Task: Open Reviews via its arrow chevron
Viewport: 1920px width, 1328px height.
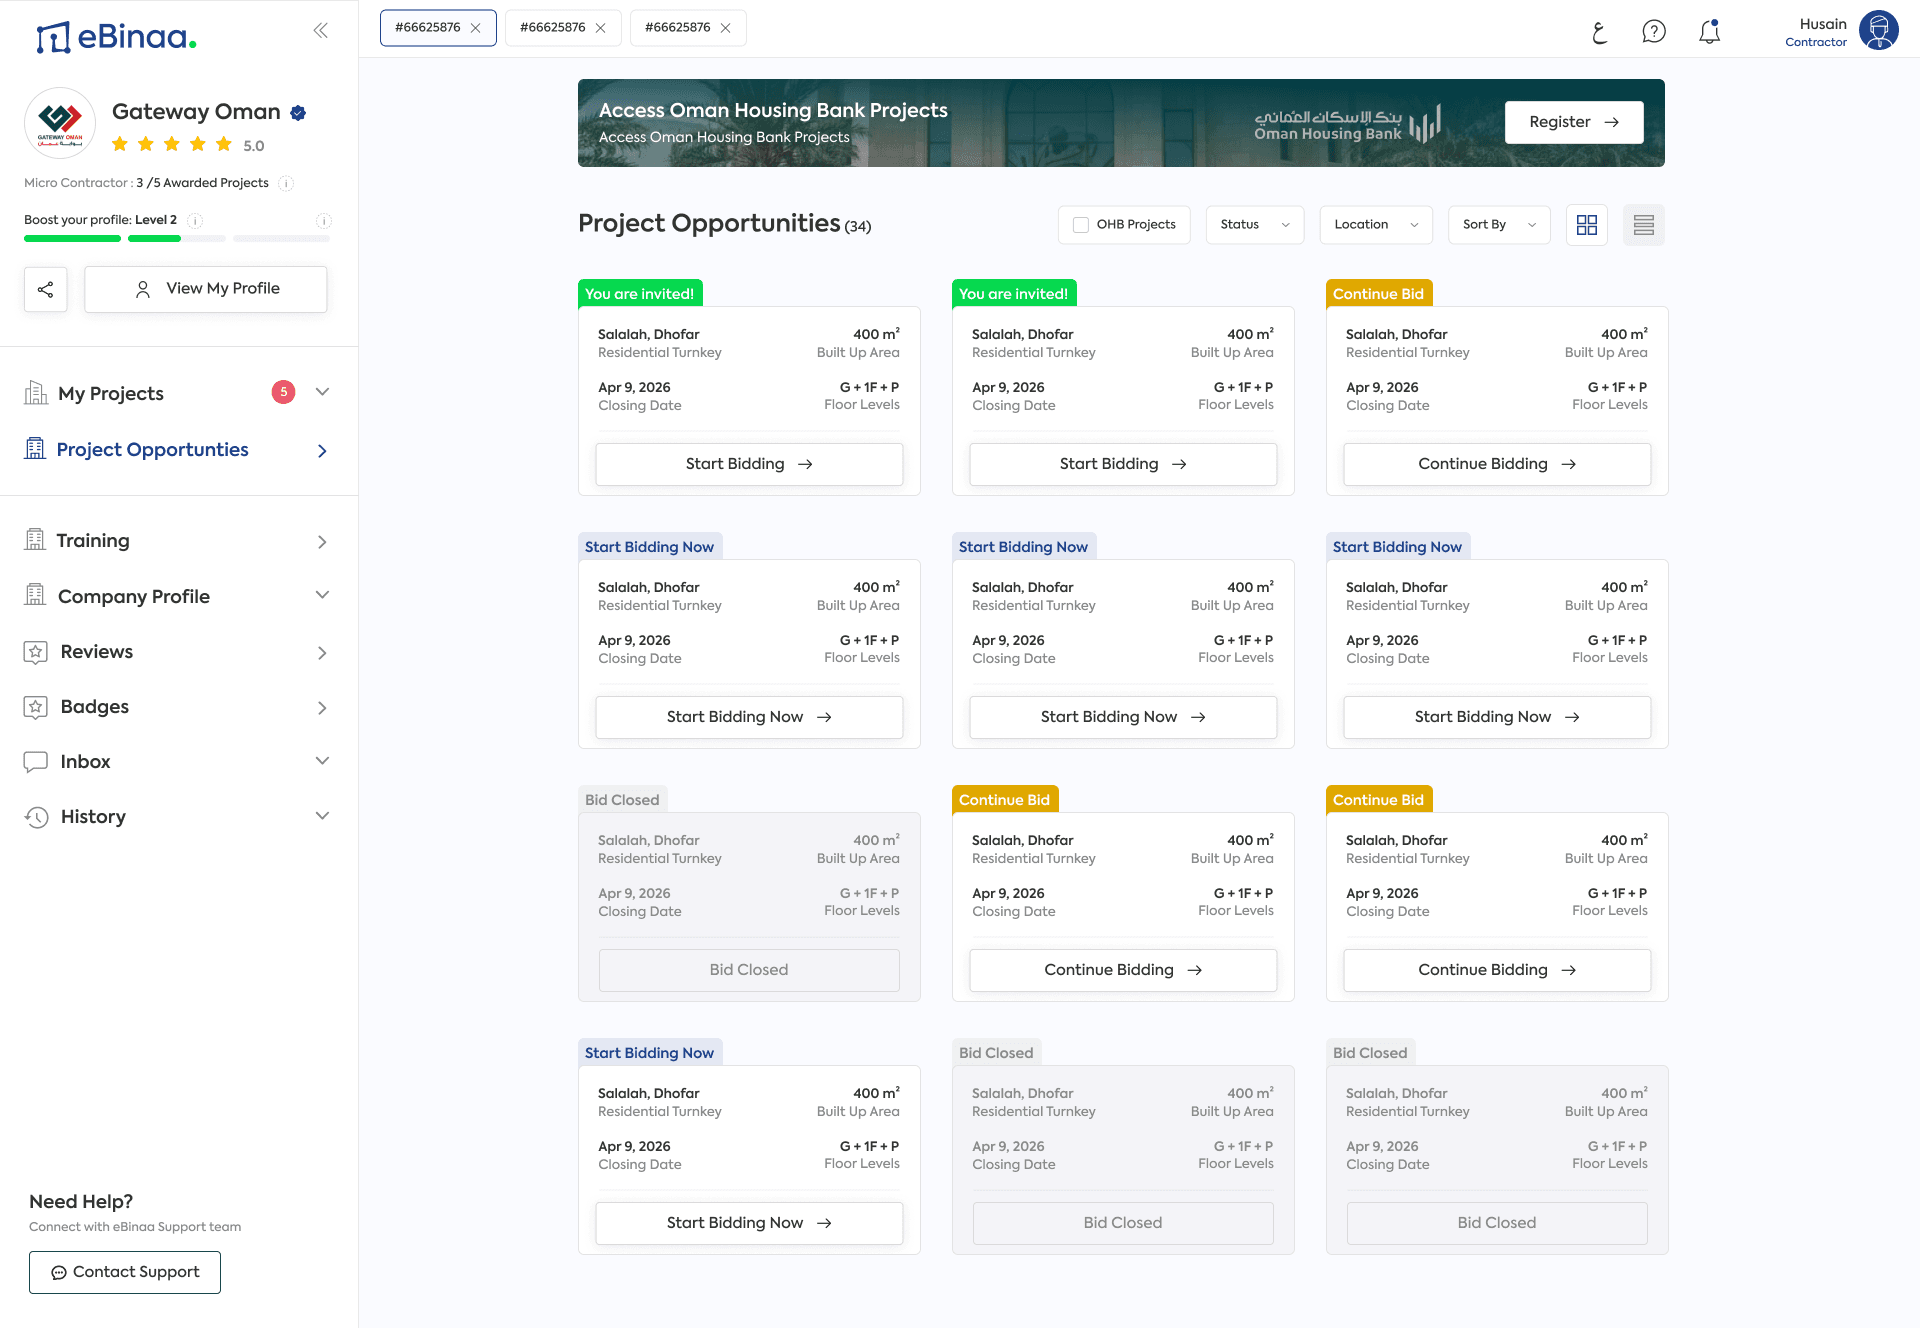Action: (x=322, y=653)
